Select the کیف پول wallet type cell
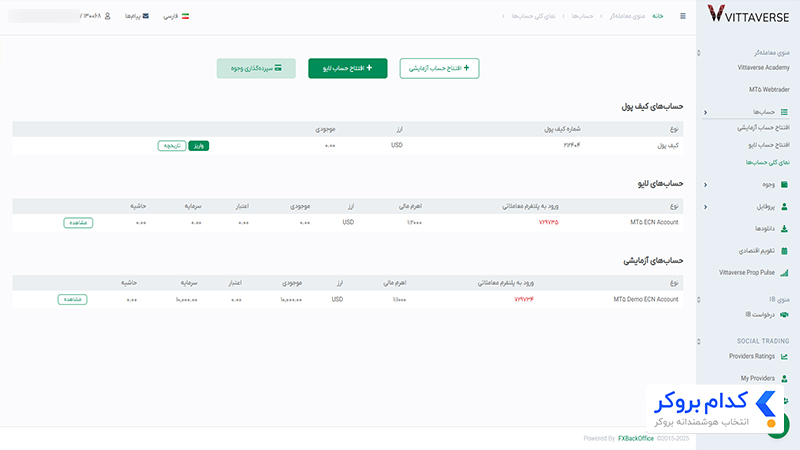Screen dimensions: 800x450 click(668, 146)
